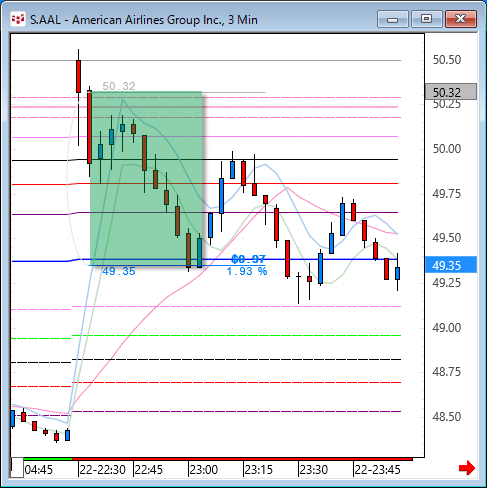This screenshot has height=488, width=487.
Task: Click the tall red candle near 50.50
Action: coord(79,76)
